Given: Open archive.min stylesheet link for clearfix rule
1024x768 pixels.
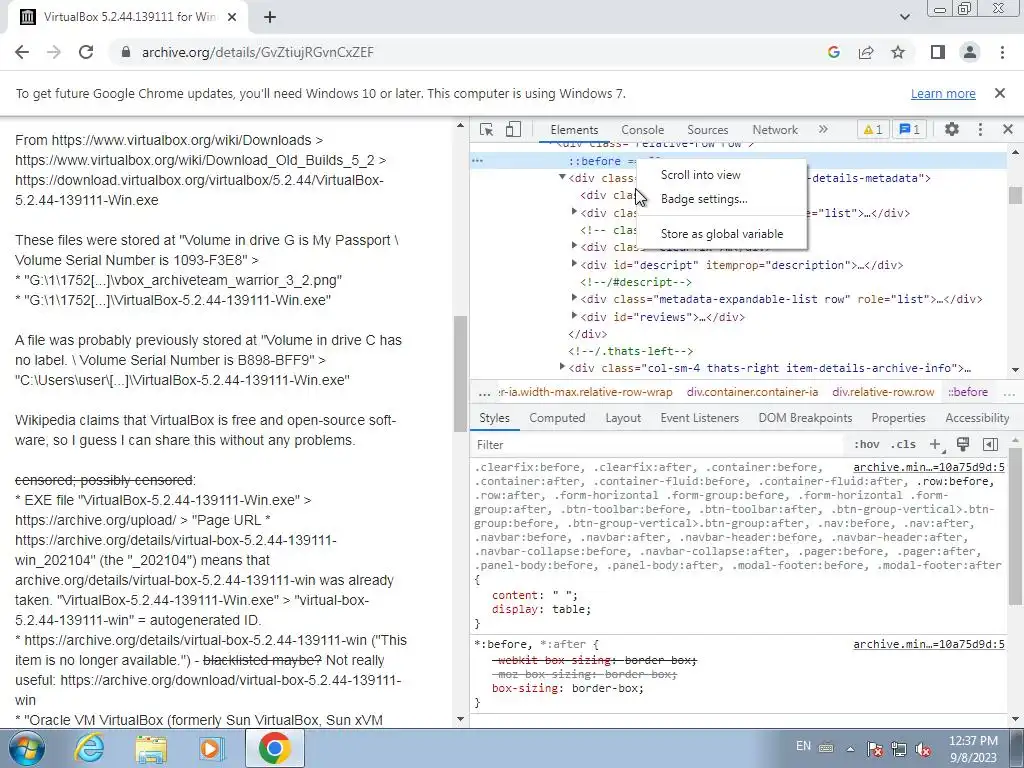Looking at the screenshot, I should pos(929,468).
